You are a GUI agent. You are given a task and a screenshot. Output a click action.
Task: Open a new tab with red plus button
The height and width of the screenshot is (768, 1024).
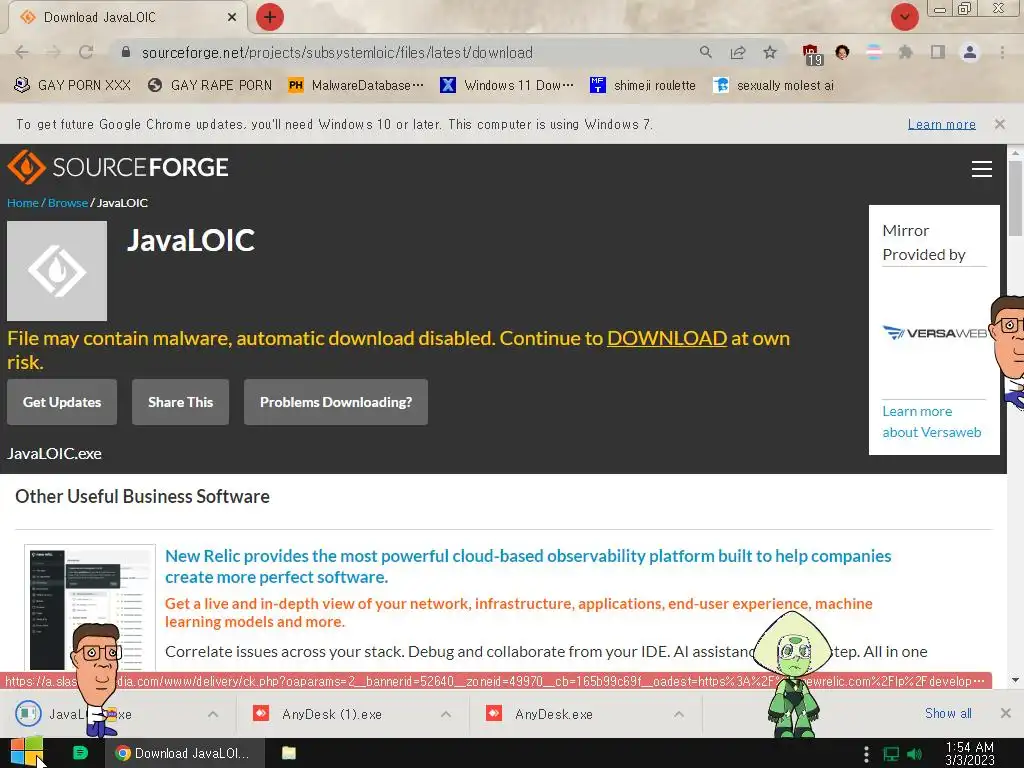pos(270,17)
